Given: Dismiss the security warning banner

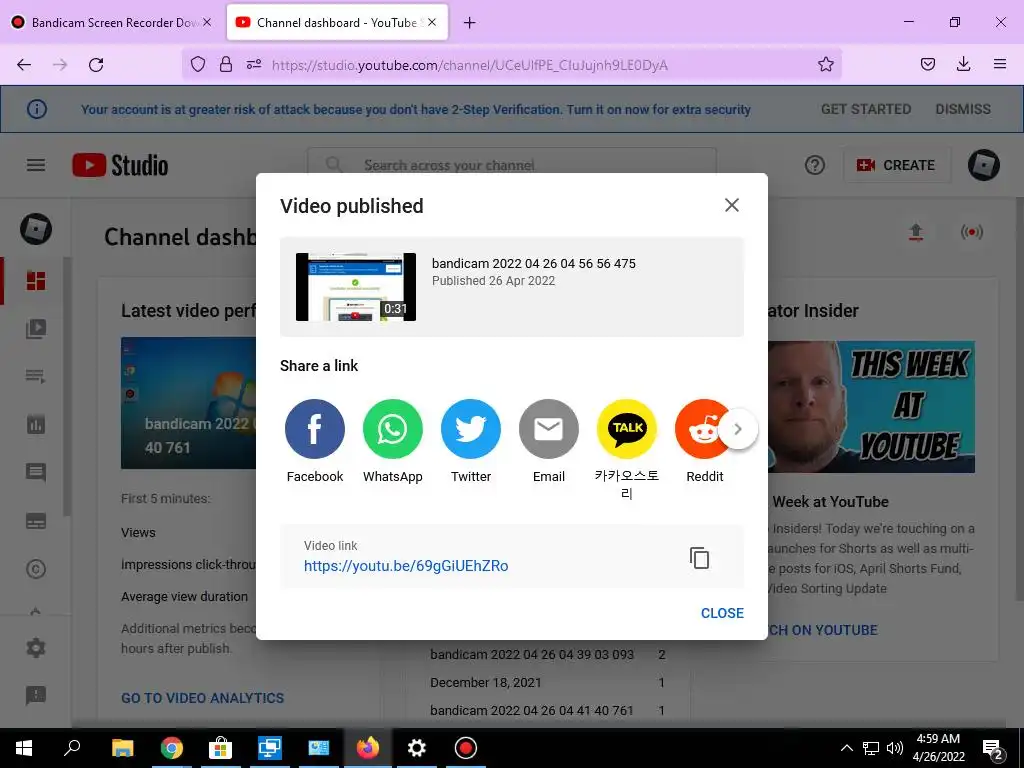Looking at the screenshot, I should [x=963, y=109].
